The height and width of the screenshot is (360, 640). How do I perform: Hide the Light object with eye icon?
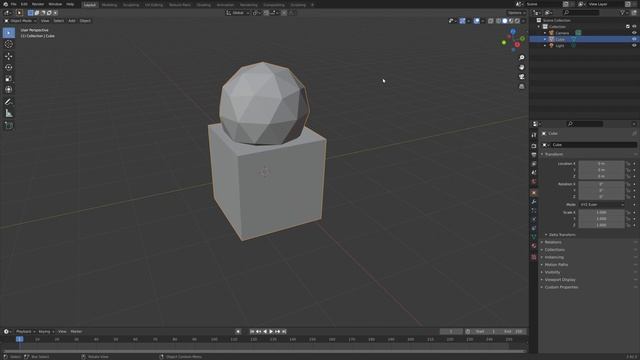click(x=634, y=46)
